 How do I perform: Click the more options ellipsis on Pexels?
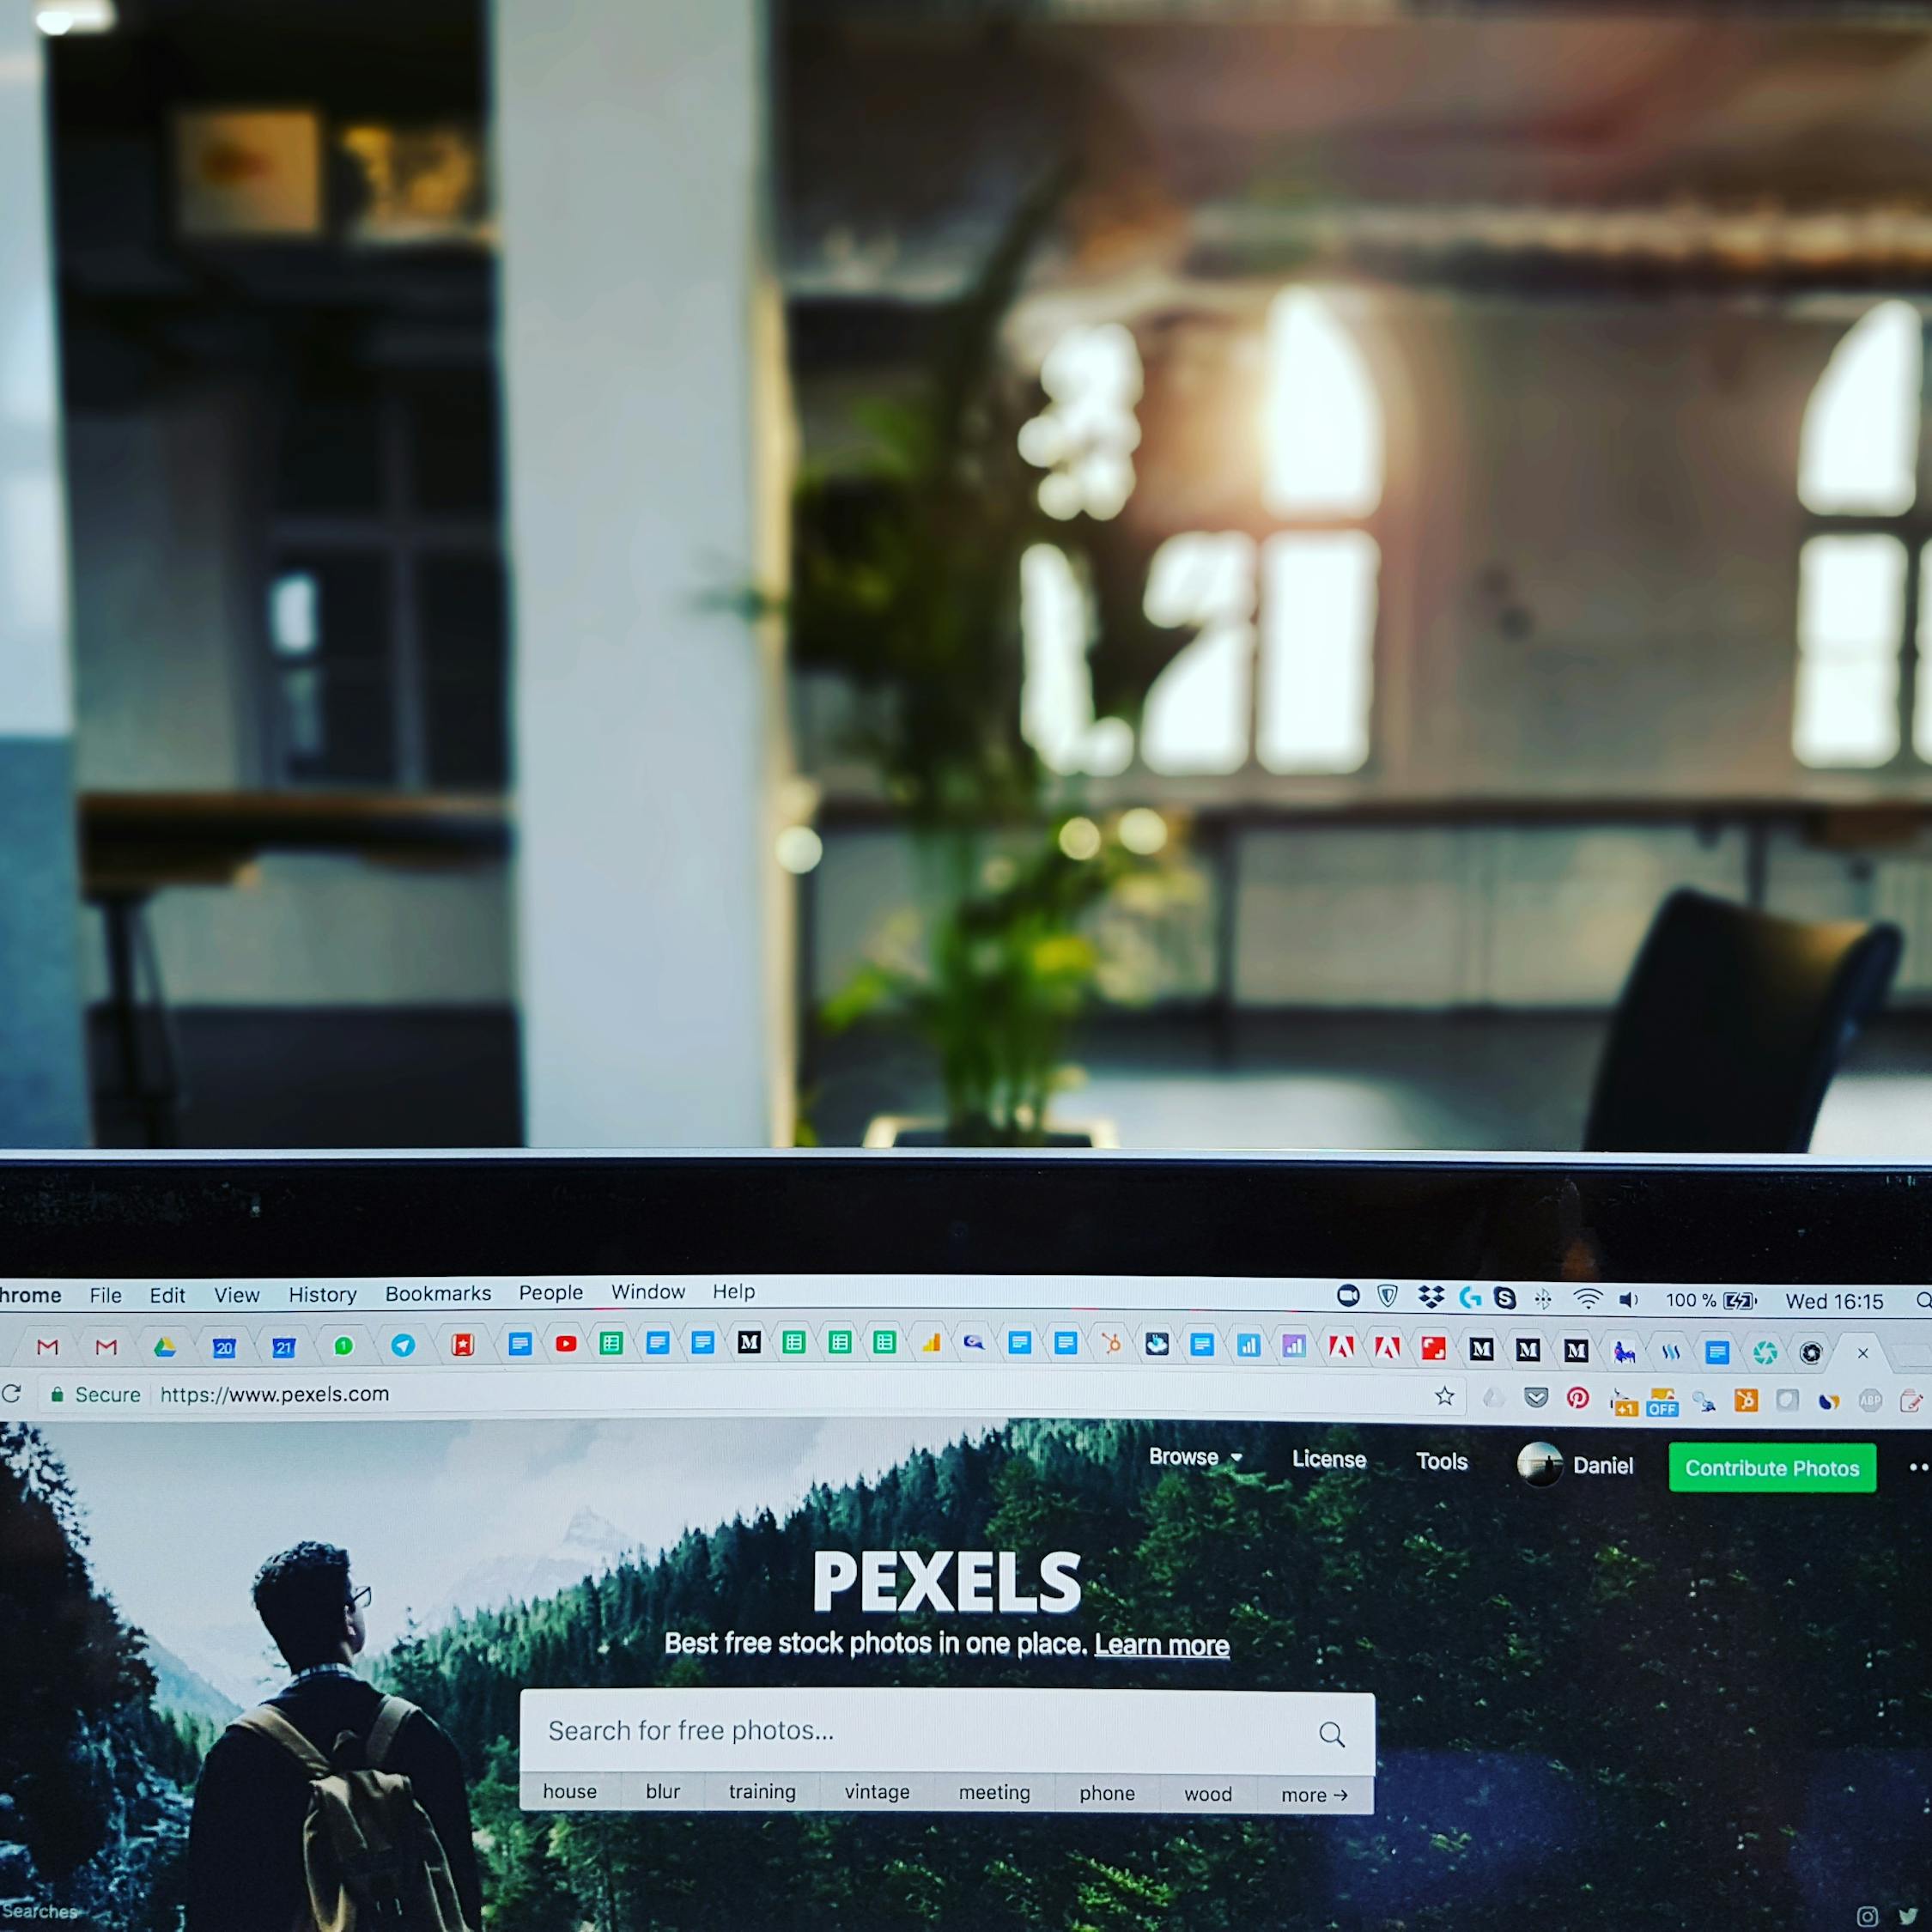(1920, 1465)
